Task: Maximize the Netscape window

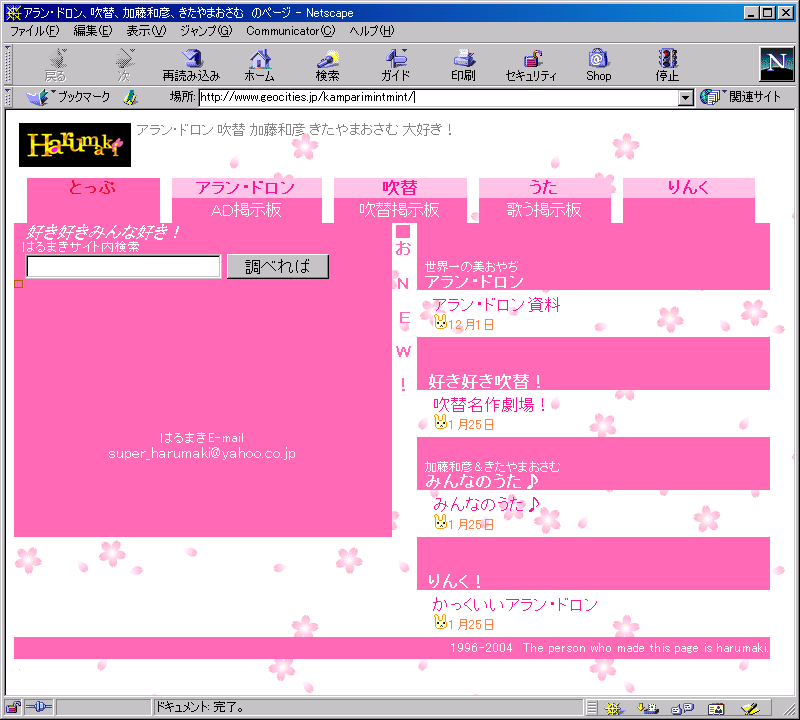Action: (x=767, y=13)
